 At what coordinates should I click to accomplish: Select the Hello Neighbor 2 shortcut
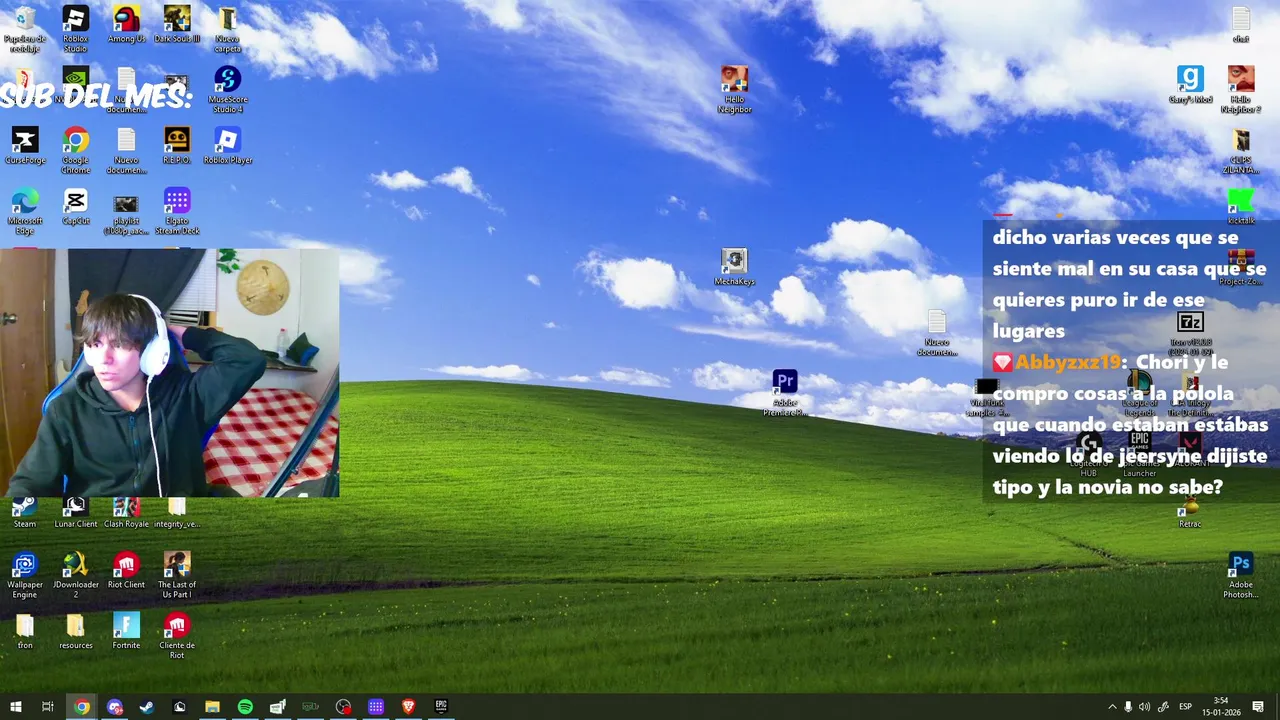click(x=1241, y=90)
